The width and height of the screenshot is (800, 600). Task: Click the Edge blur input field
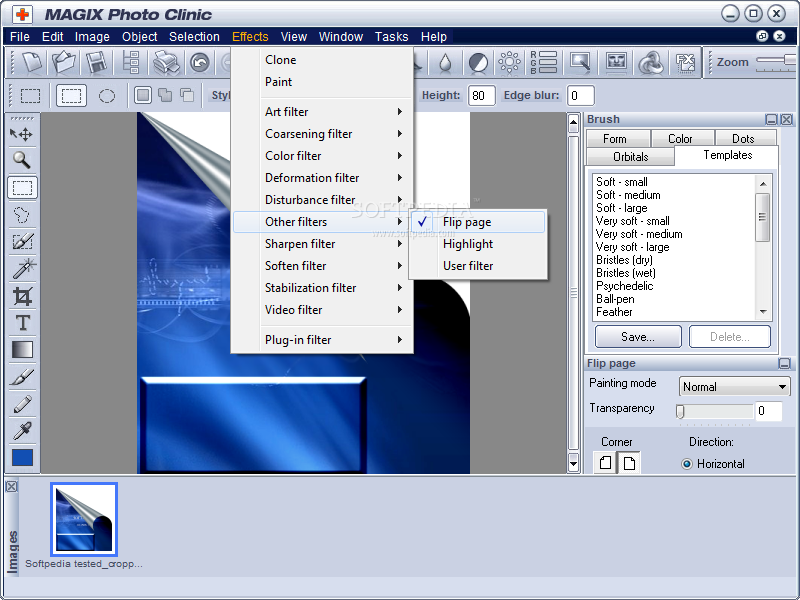pyautogui.click(x=580, y=95)
